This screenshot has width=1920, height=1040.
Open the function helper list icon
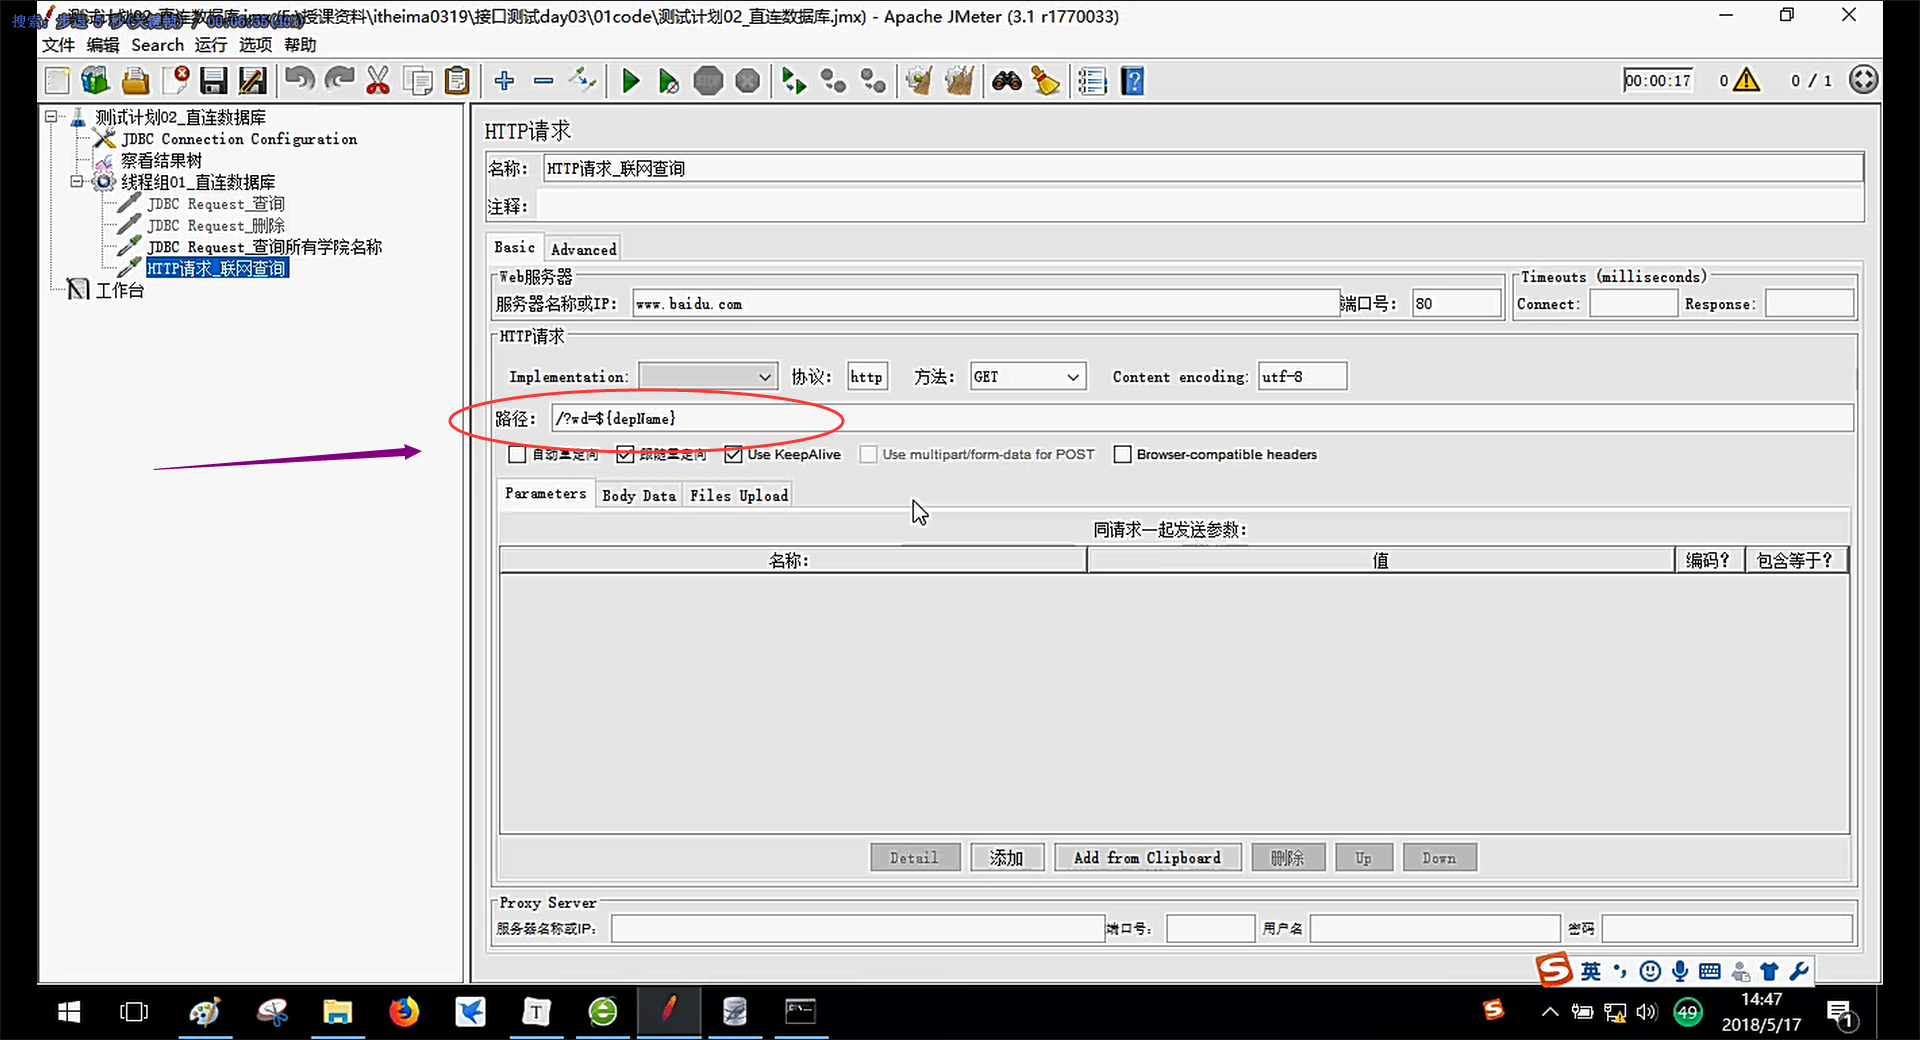[x=1092, y=81]
